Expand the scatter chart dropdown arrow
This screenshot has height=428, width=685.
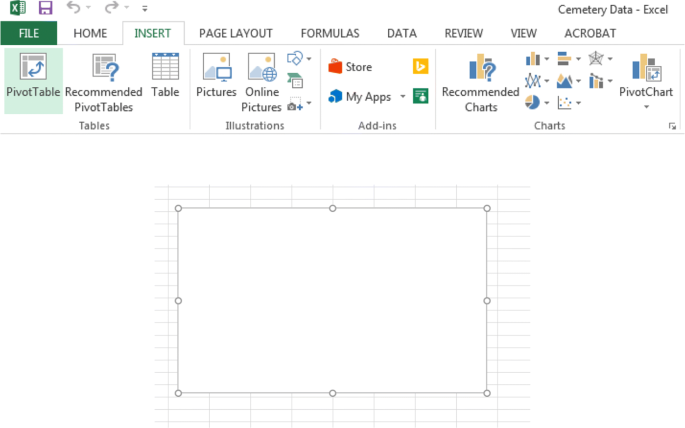pos(578,103)
